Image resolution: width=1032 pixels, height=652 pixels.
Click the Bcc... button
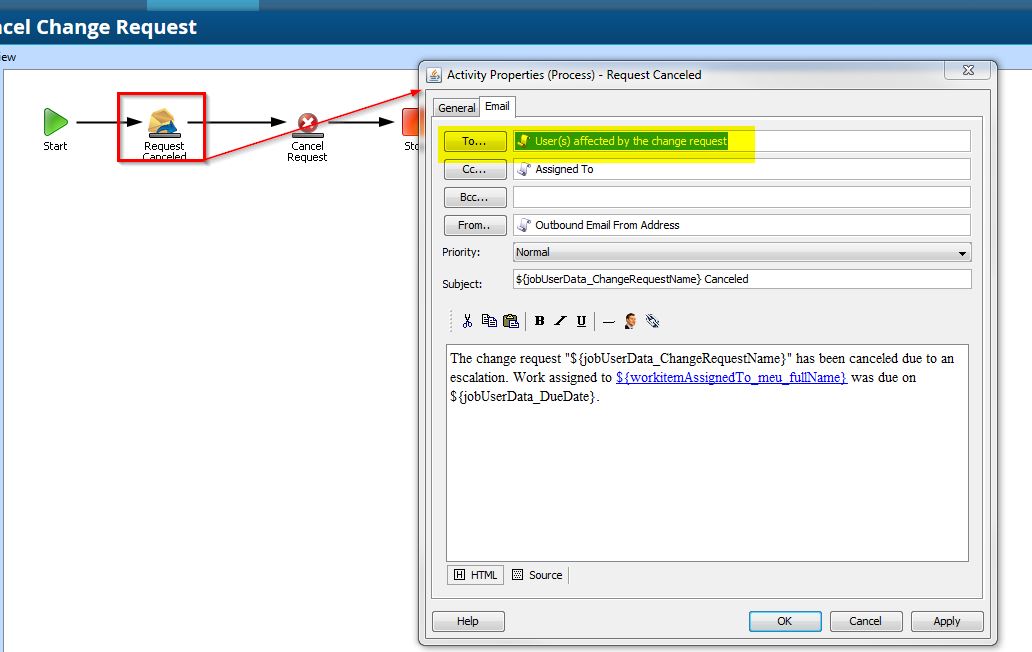[x=474, y=197]
